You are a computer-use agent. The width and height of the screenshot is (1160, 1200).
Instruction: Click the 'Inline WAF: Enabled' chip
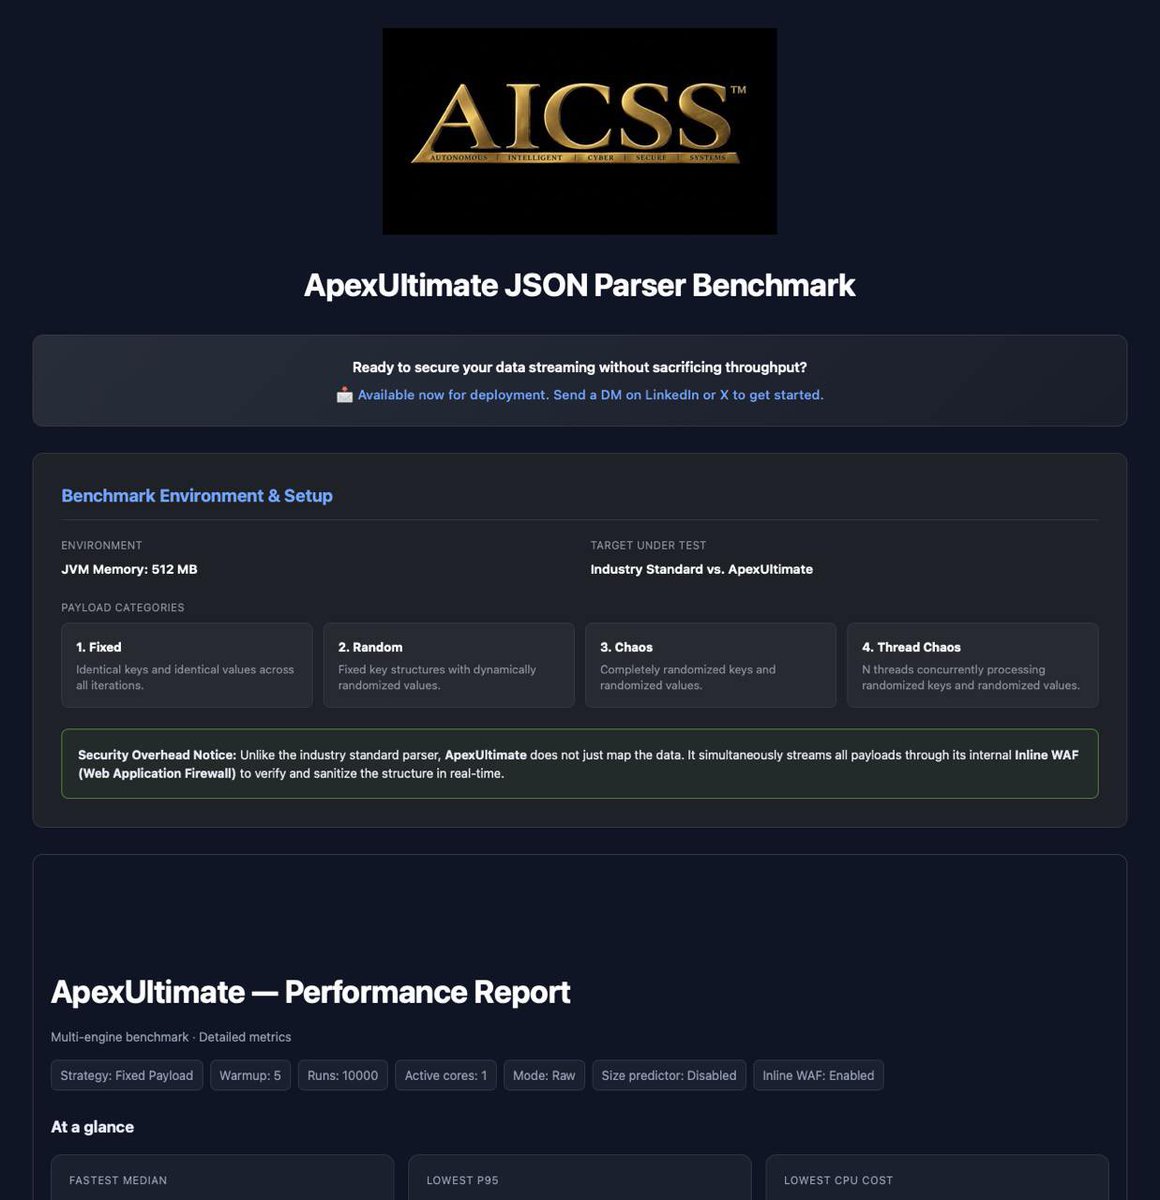818,1076
